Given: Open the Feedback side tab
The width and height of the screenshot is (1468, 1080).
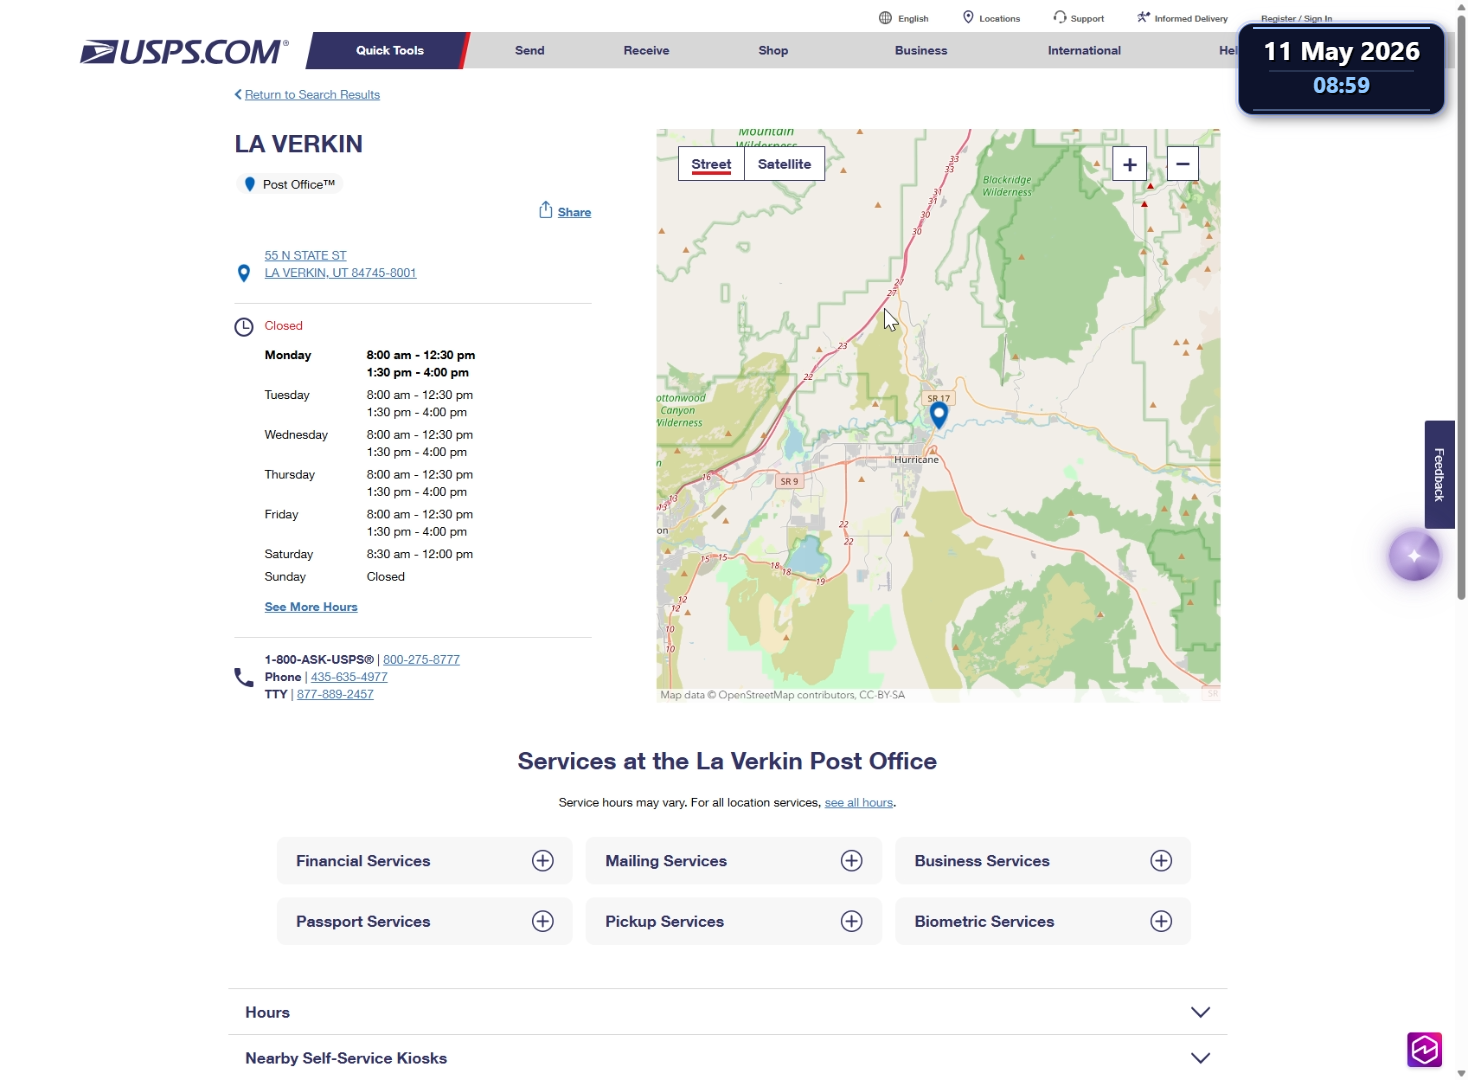Looking at the screenshot, I should (x=1440, y=474).
